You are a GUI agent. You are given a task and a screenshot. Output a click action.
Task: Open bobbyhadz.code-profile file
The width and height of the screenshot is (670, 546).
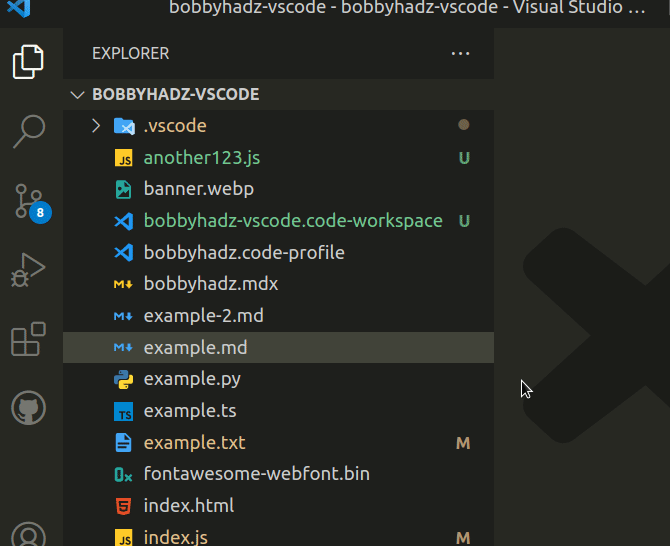coord(244,253)
